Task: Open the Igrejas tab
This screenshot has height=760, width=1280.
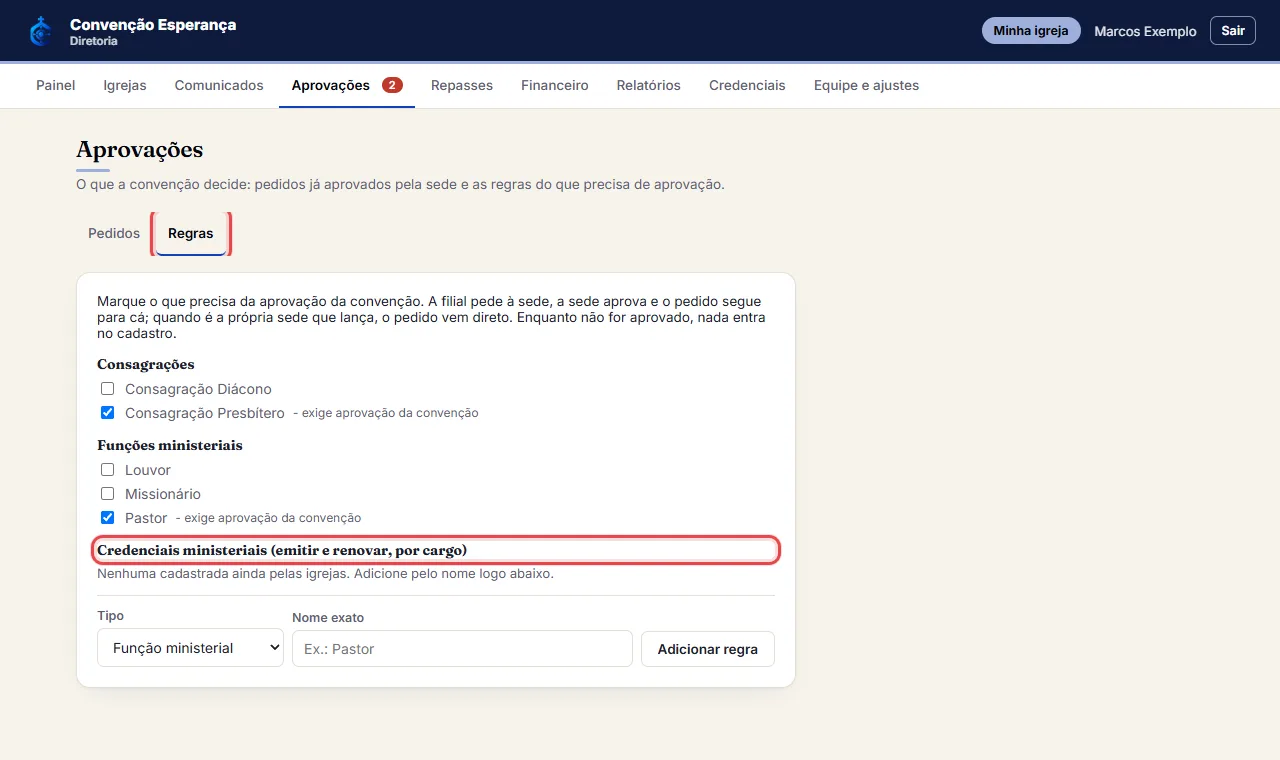Action: [x=125, y=85]
